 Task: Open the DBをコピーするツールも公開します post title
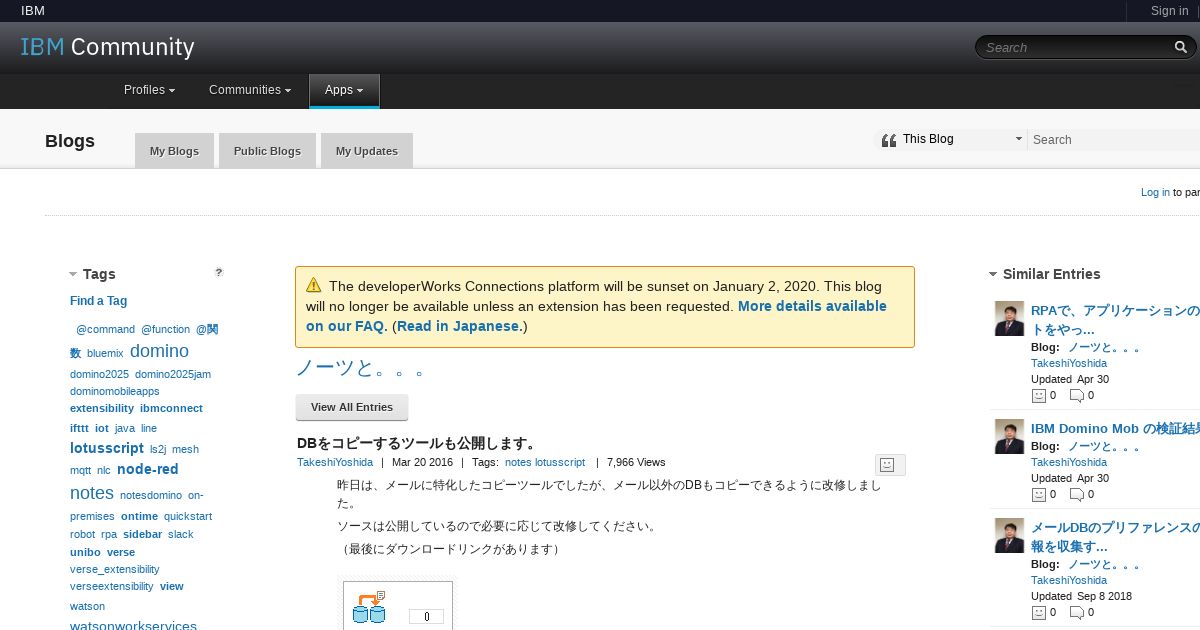coord(417,443)
